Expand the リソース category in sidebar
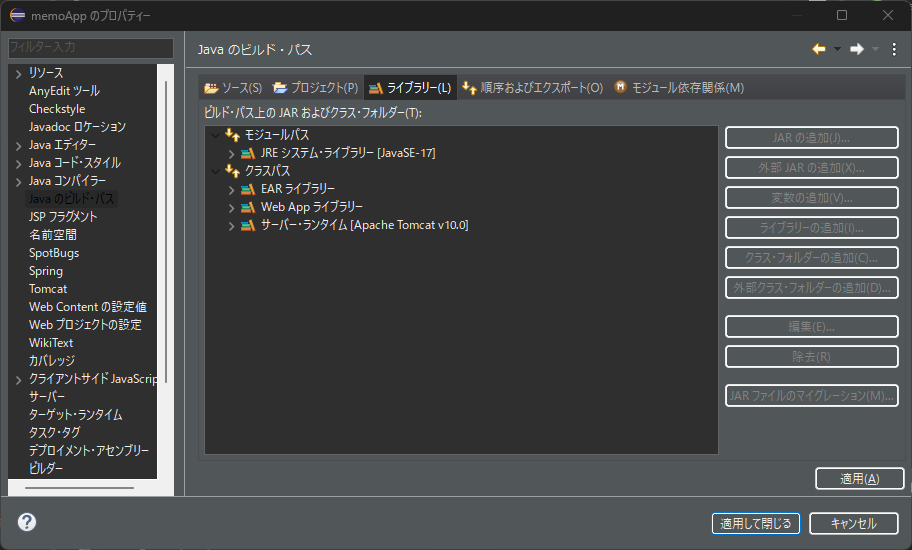This screenshot has width=912, height=550. [x=18, y=74]
